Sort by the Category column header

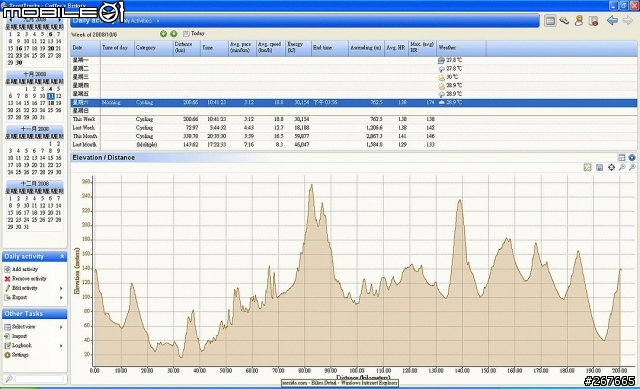point(154,48)
